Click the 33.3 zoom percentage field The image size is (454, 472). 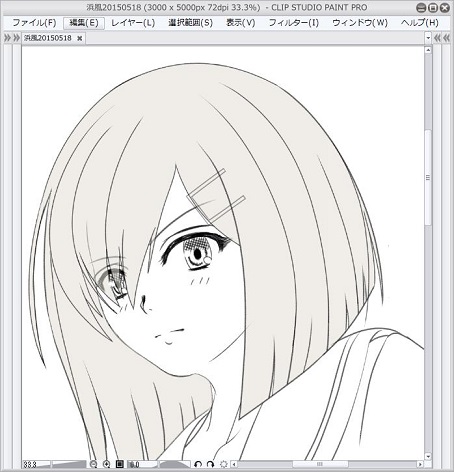(x=36, y=464)
